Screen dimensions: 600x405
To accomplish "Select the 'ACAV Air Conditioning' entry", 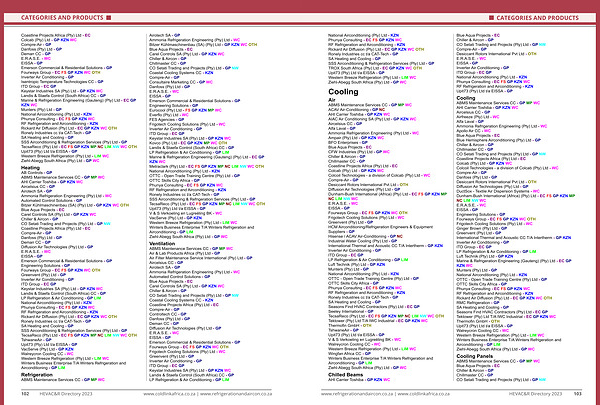I will click(356, 109).
